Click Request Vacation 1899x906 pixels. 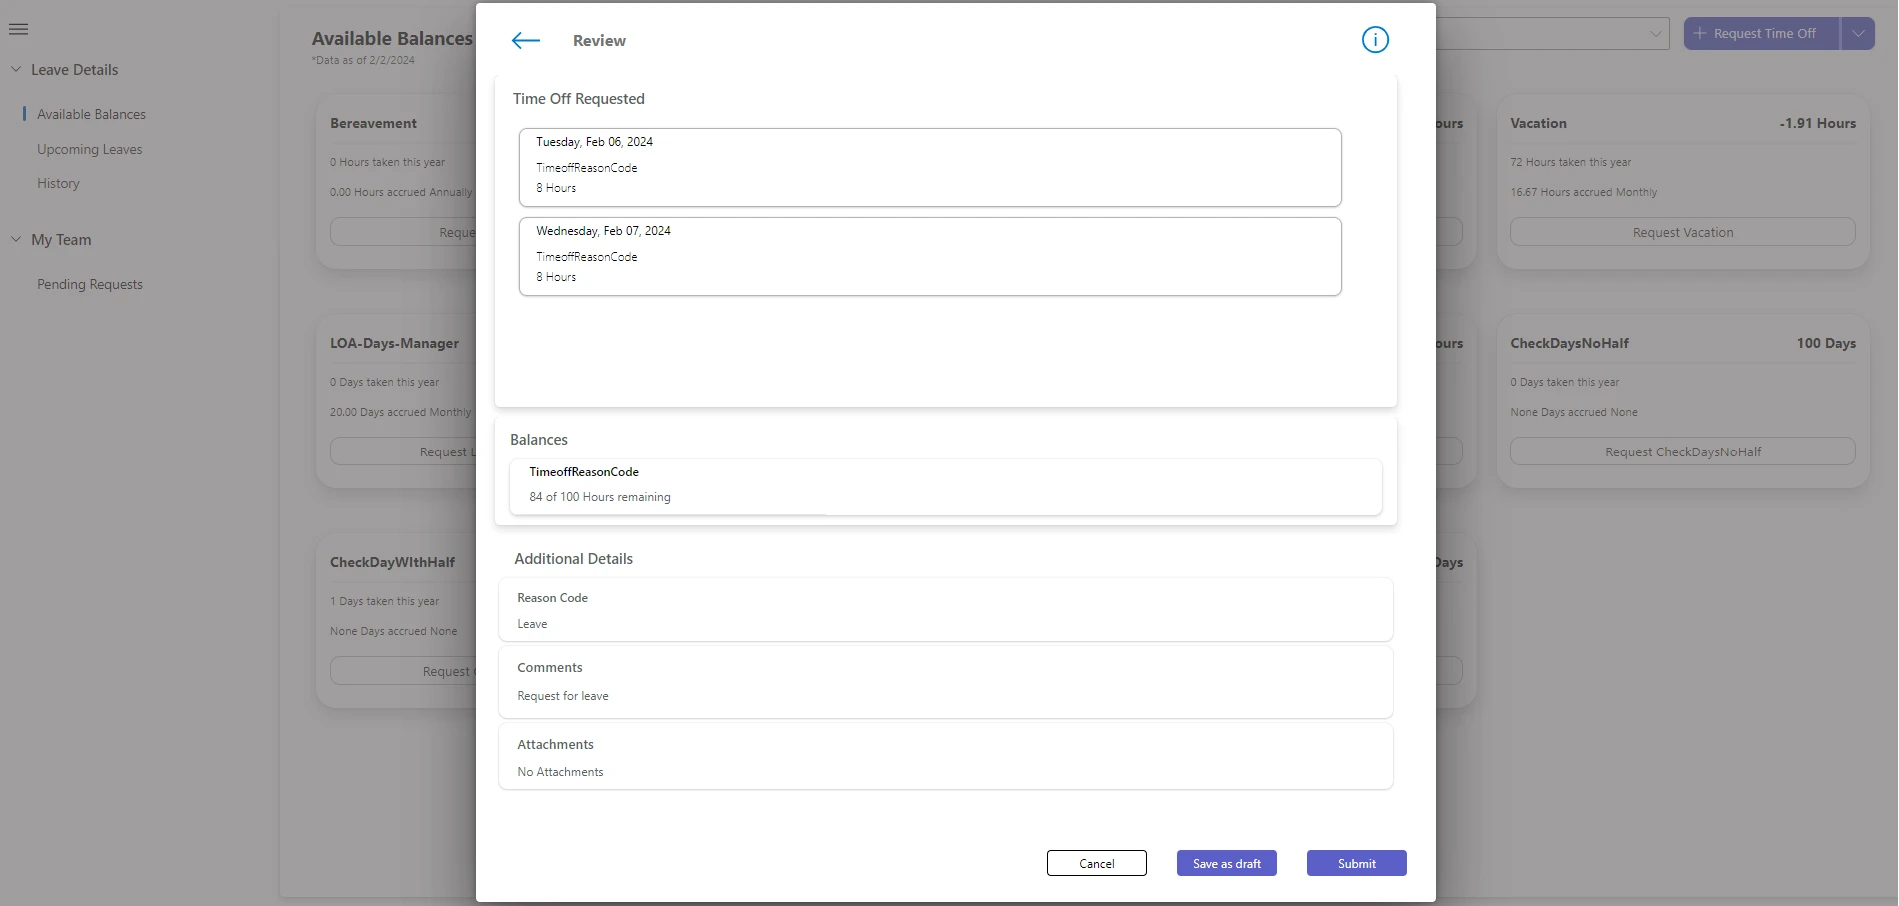tap(1682, 231)
